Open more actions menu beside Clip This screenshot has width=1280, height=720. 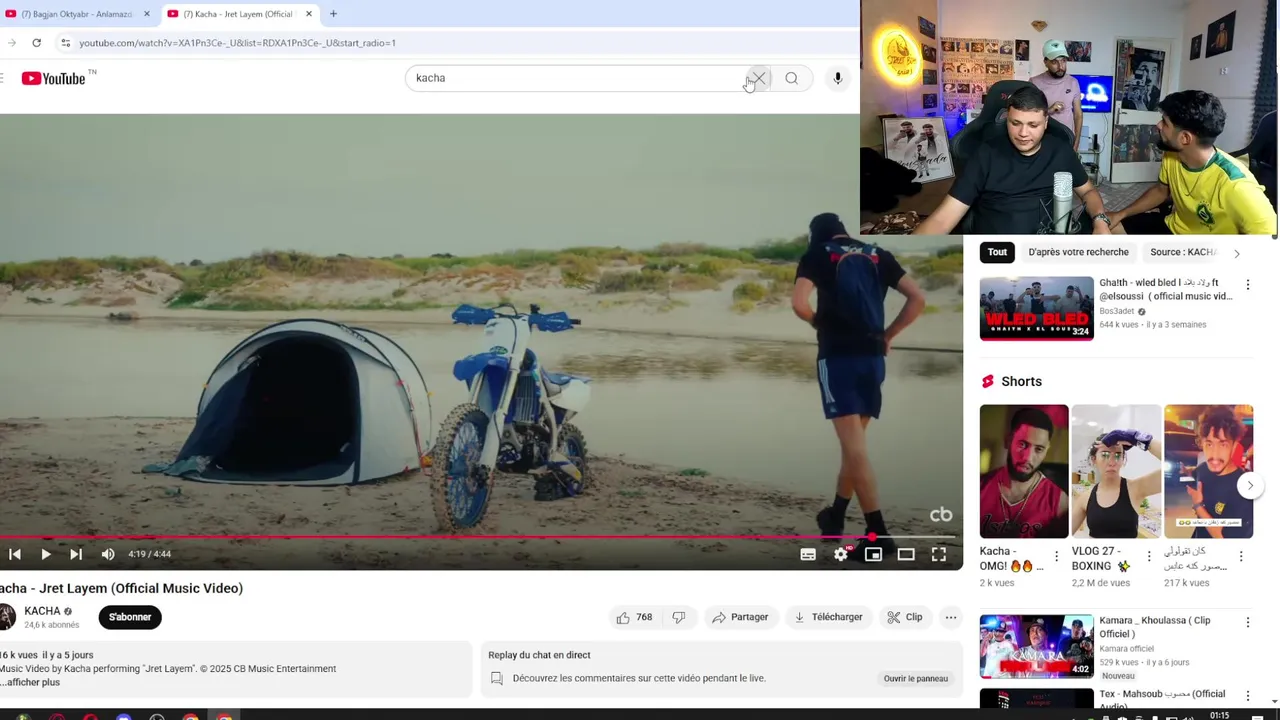coord(951,617)
